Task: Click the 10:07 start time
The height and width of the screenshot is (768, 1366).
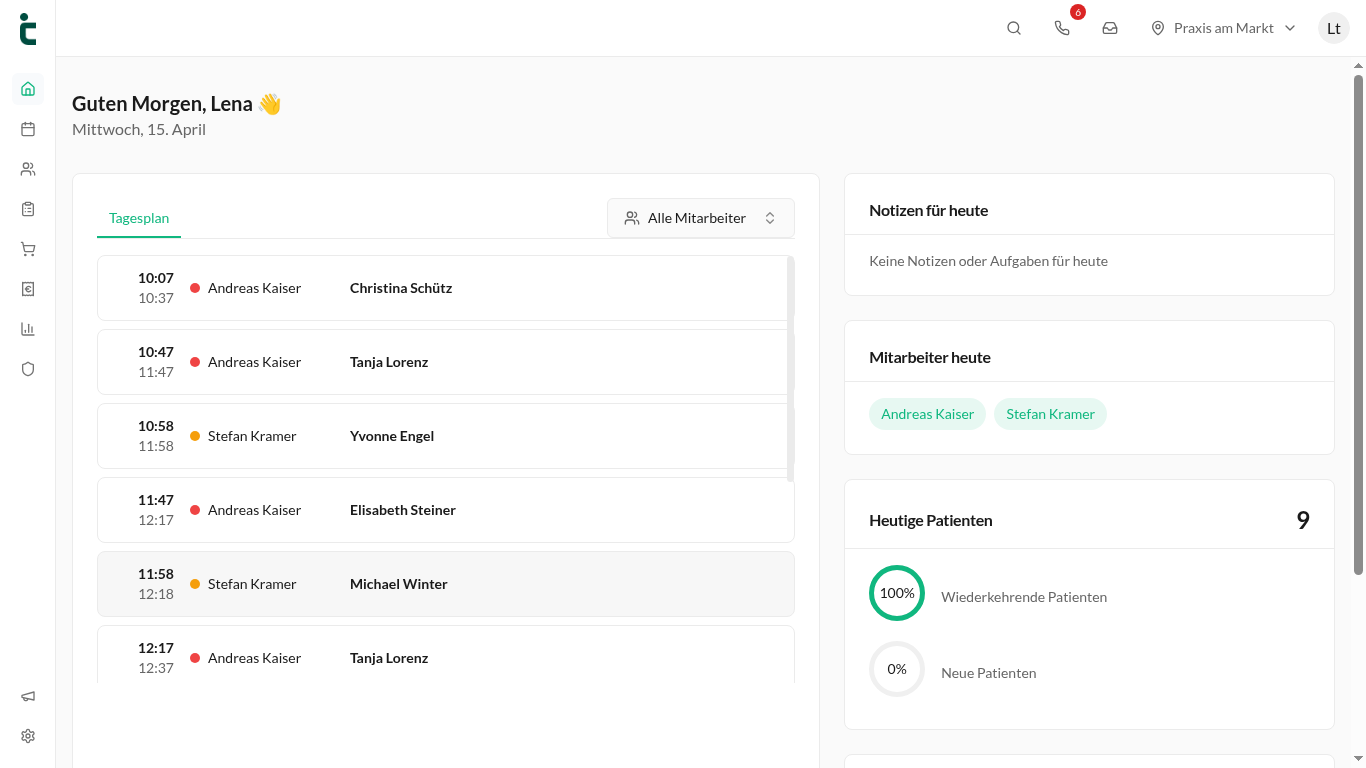Action: click(156, 278)
